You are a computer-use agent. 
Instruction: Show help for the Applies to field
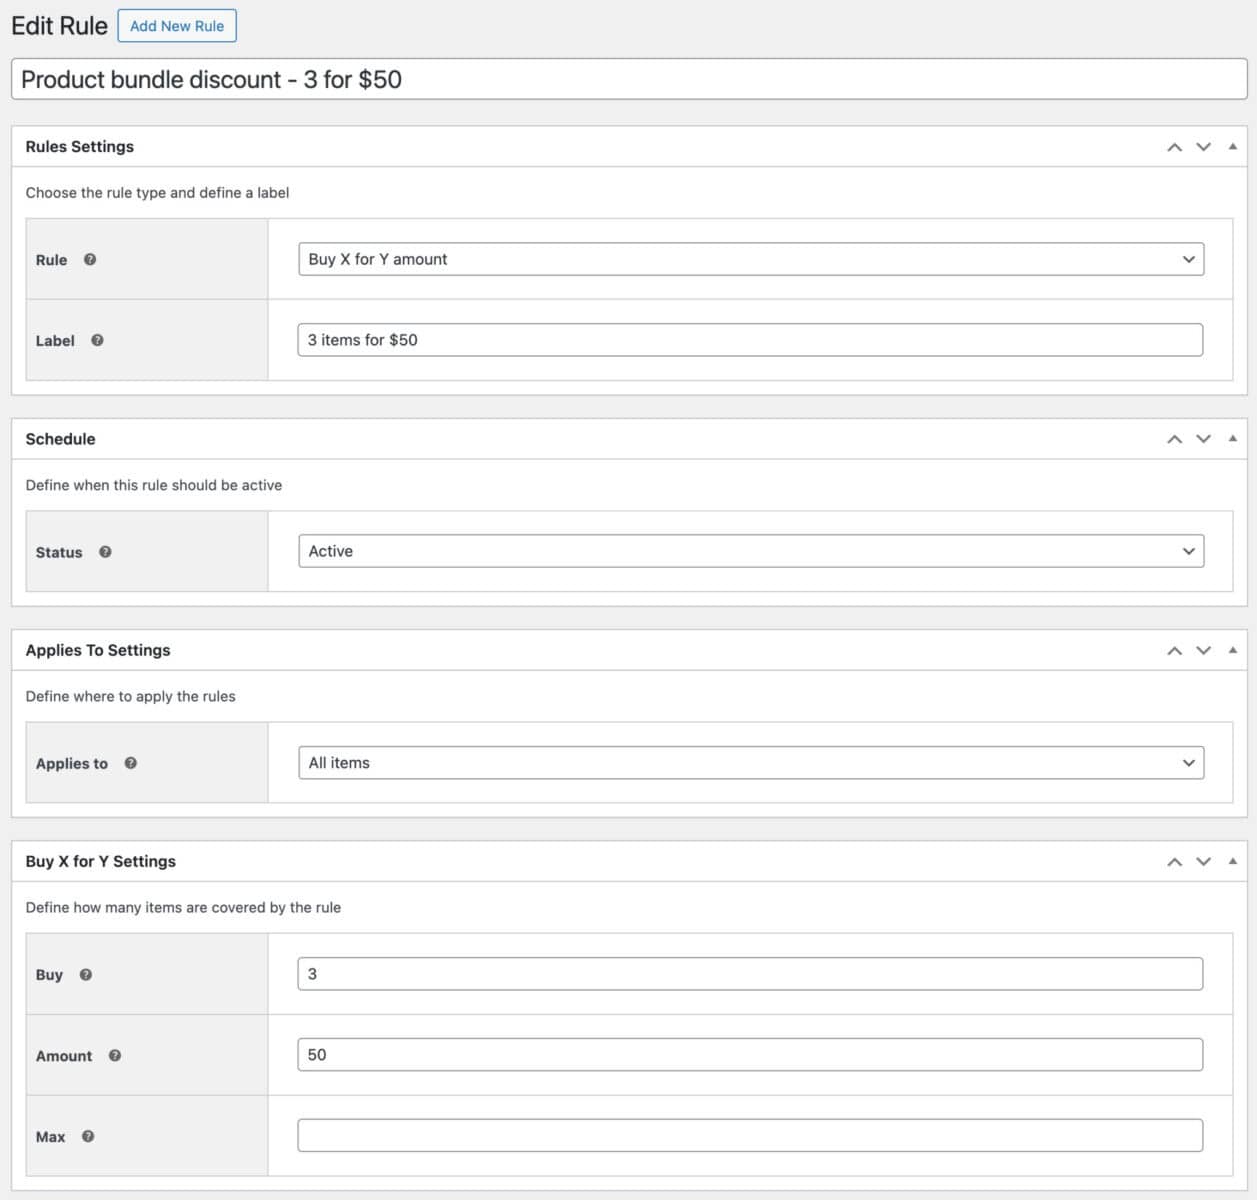tap(131, 763)
